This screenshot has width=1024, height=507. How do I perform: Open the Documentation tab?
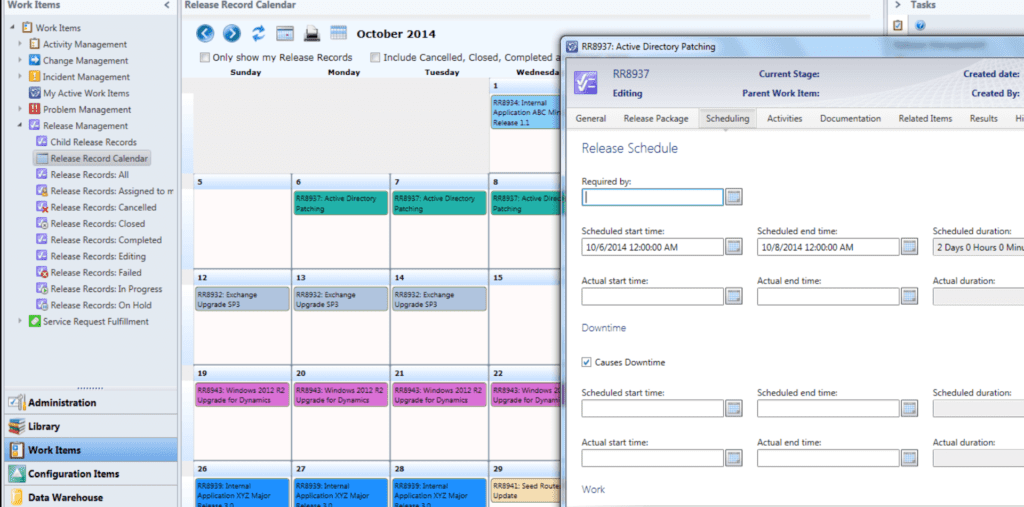(x=850, y=118)
